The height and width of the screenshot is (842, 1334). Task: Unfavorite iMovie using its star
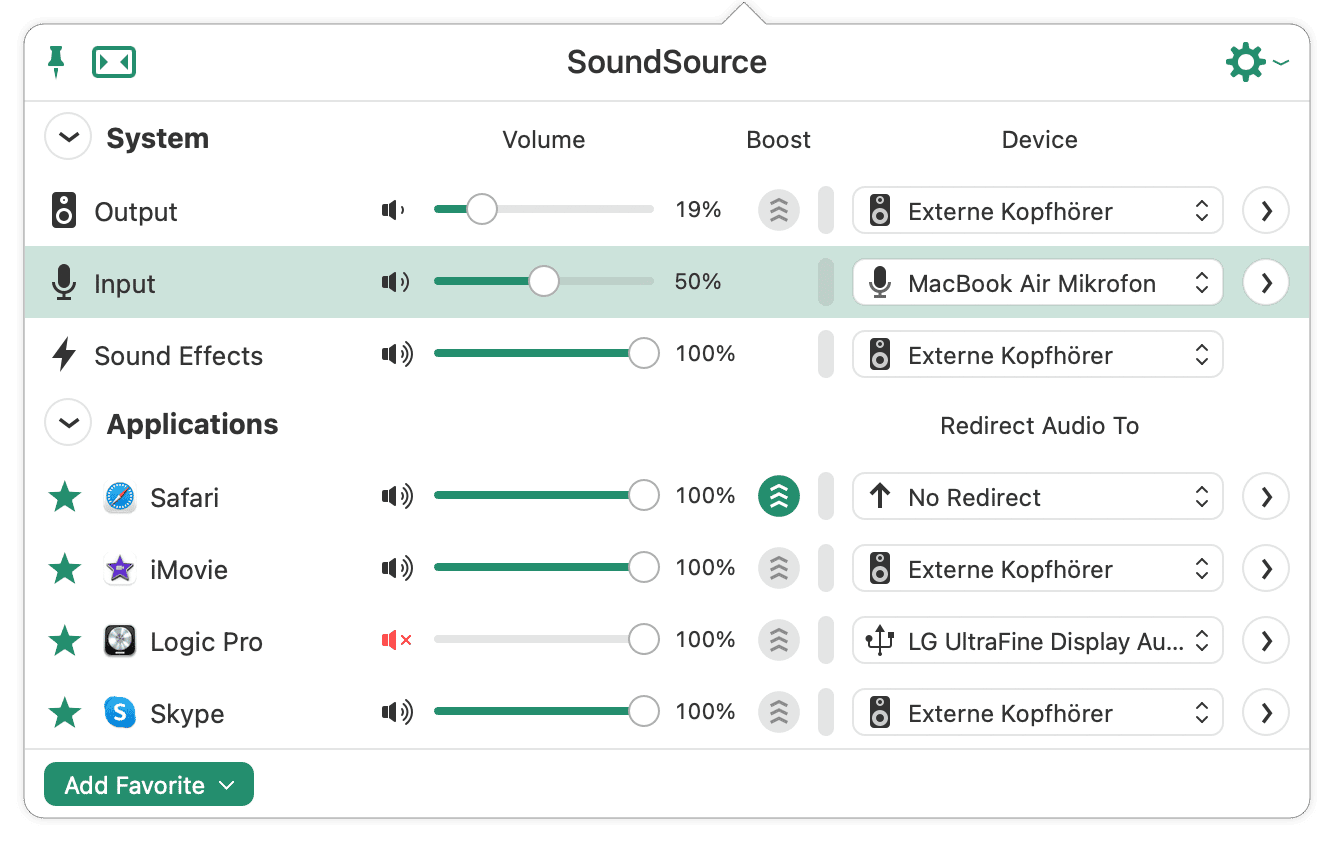(65, 568)
